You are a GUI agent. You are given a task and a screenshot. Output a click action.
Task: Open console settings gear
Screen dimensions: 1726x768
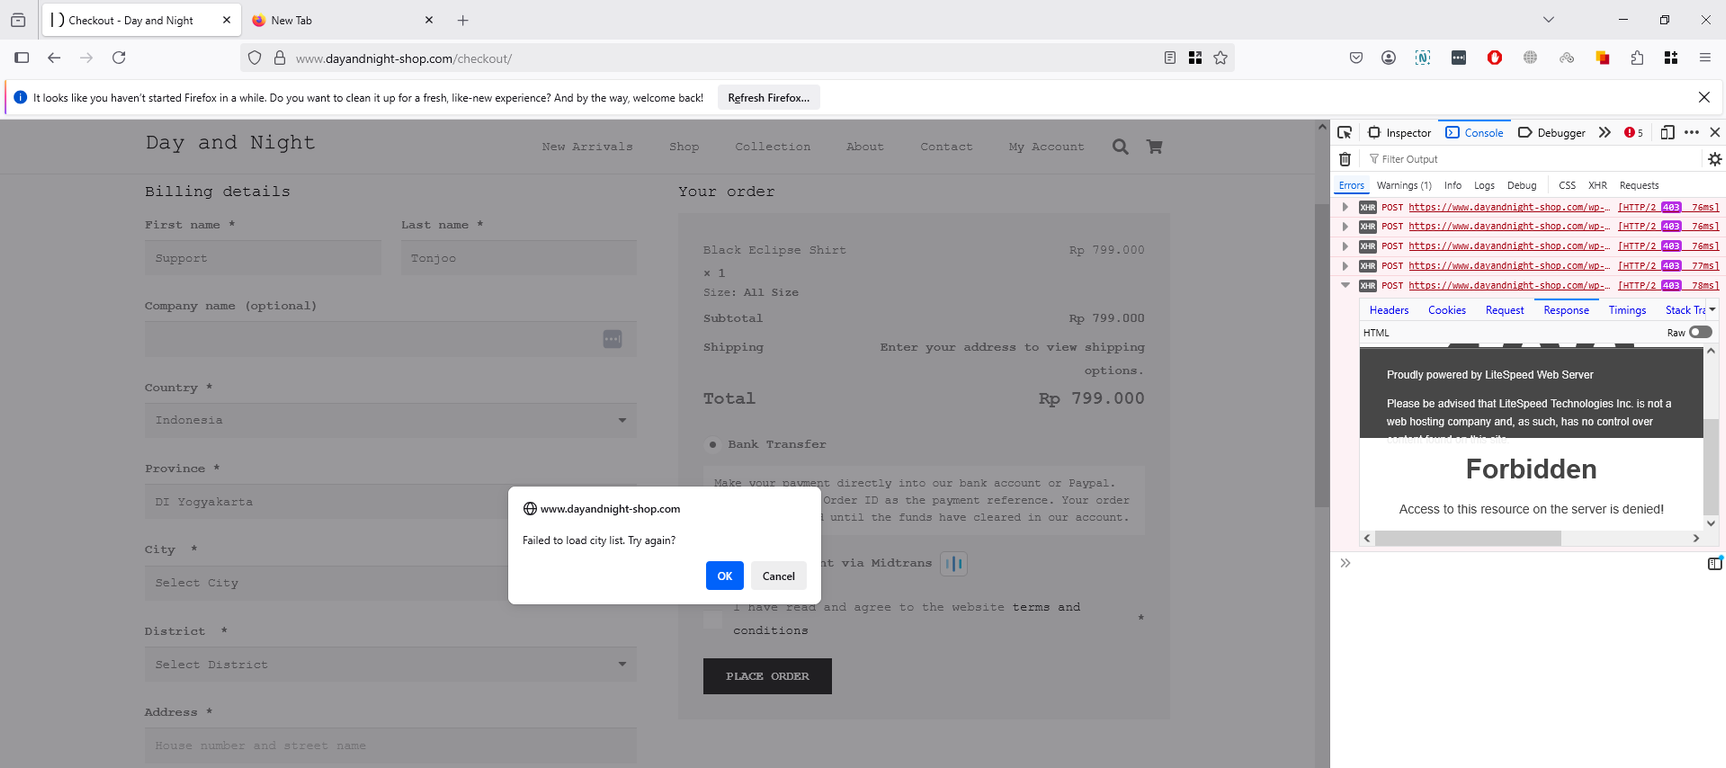(x=1715, y=159)
